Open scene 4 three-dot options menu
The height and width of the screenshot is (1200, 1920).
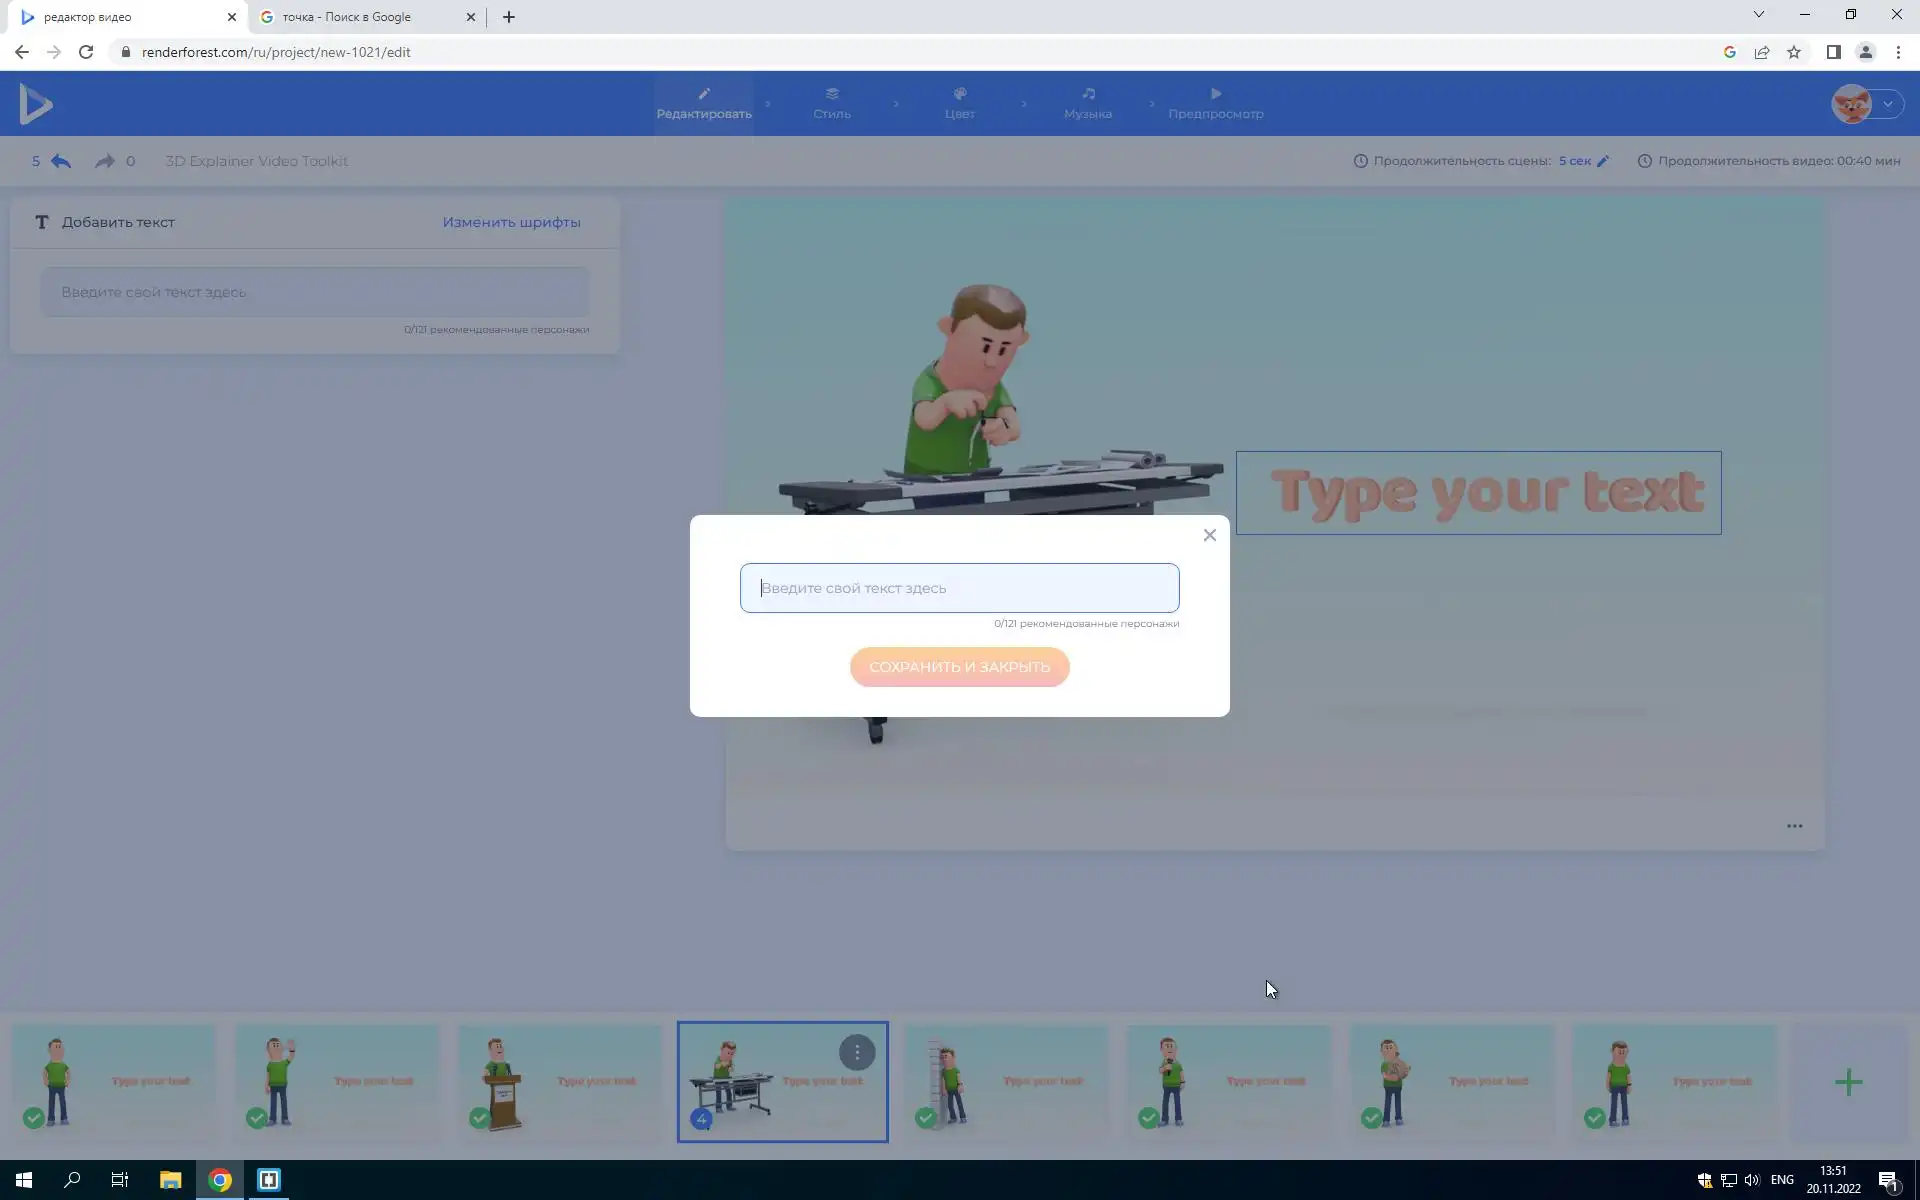[856, 1052]
